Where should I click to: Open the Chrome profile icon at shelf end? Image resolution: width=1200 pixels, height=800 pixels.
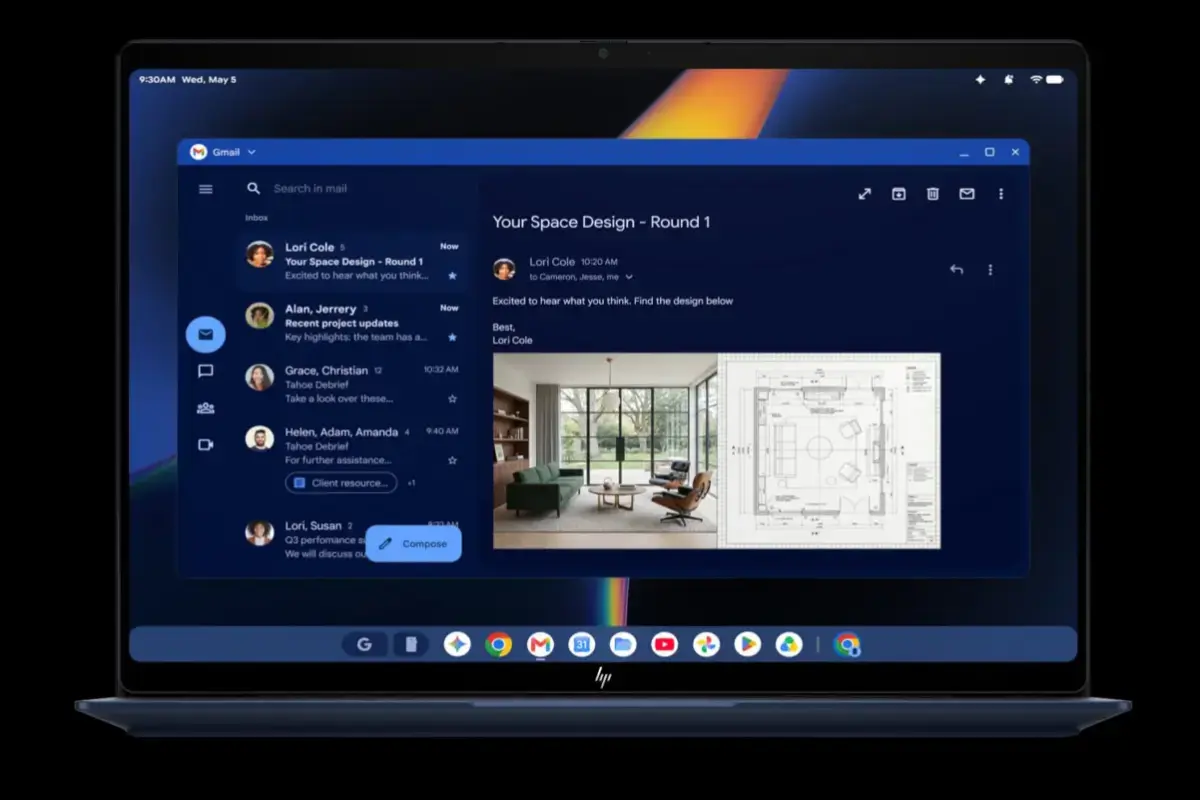click(x=848, y=645)
